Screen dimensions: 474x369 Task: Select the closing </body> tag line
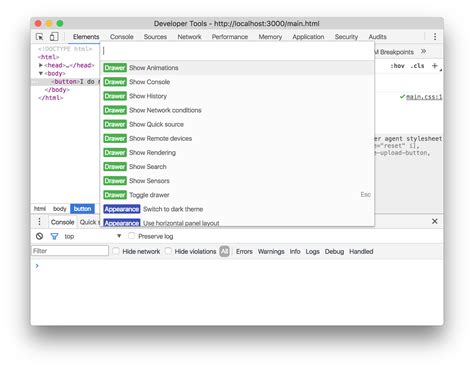point(57,90)
